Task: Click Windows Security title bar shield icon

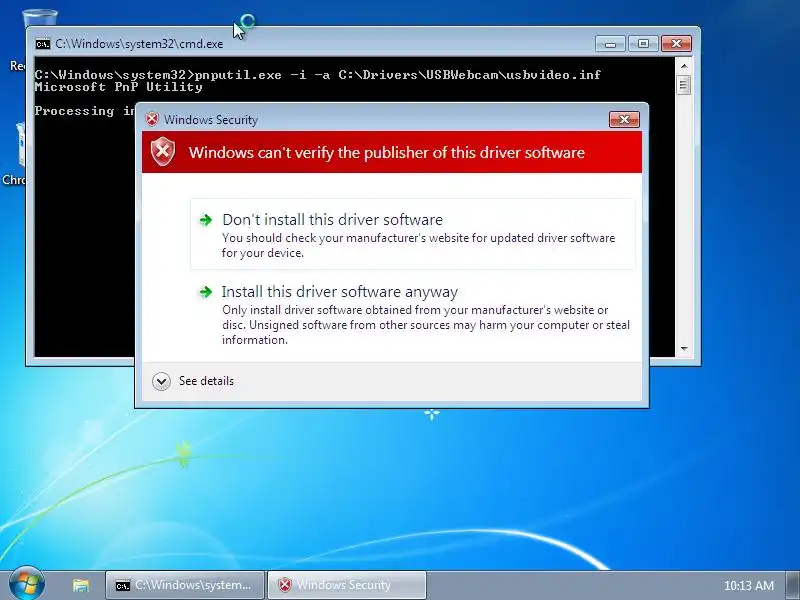Action: 152,119
